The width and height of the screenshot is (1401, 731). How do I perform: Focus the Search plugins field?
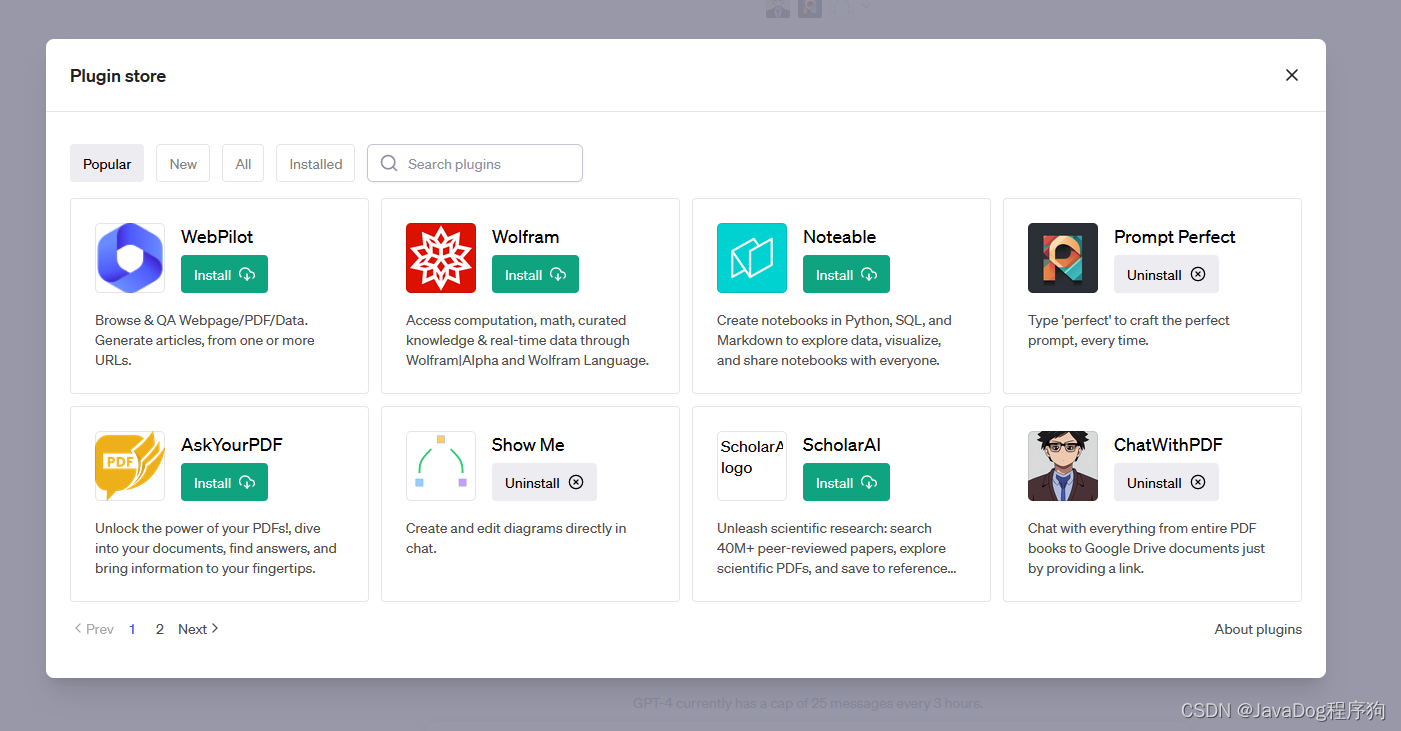click(475, 163)
